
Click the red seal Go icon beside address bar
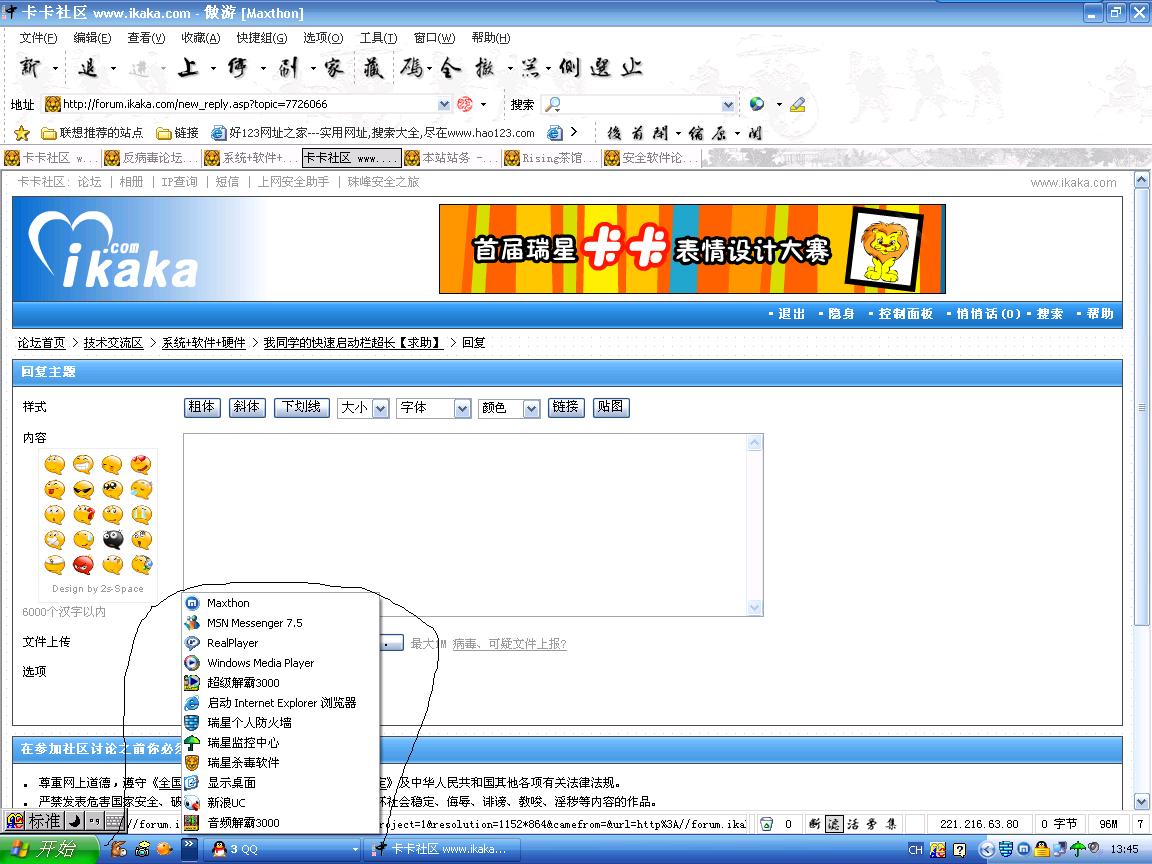(464, 104)
